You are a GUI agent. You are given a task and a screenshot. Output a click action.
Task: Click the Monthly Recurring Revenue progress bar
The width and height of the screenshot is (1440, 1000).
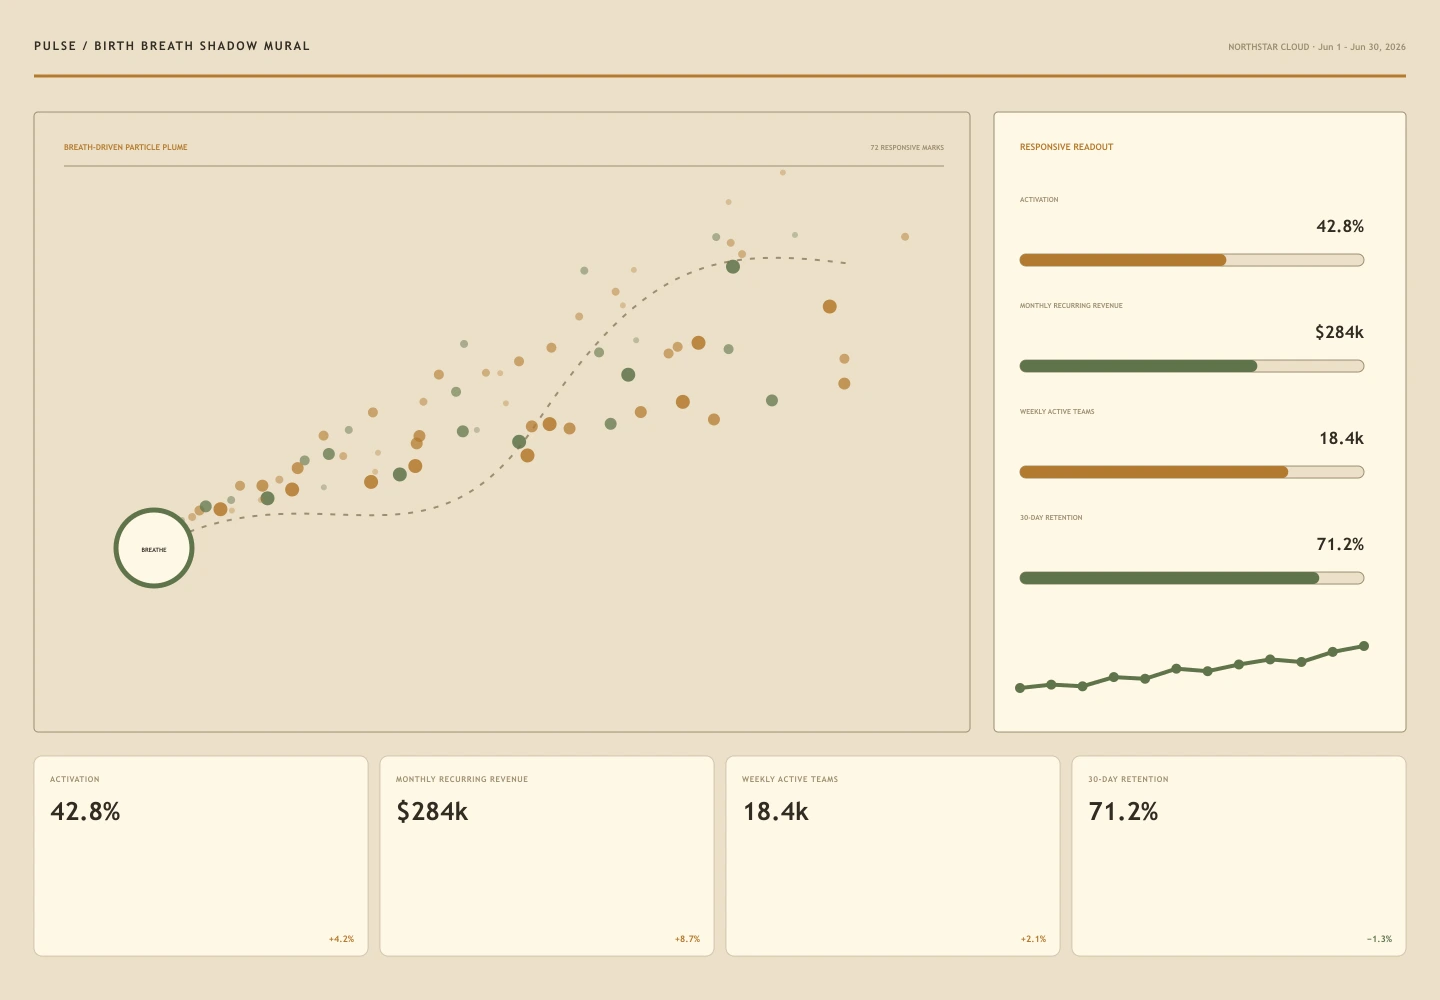tap(1192, 366)
